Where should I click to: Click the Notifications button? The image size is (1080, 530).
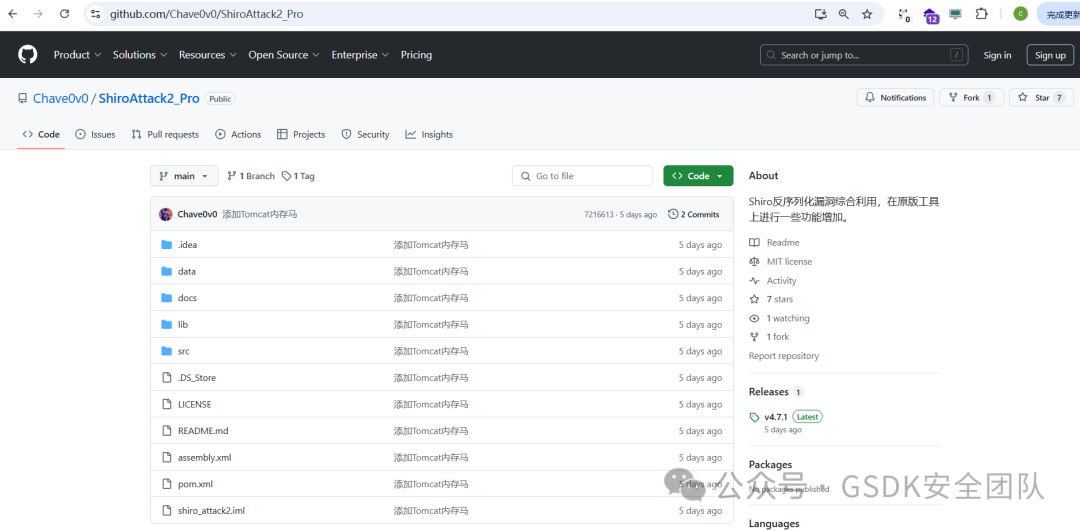tap(895, 98)
